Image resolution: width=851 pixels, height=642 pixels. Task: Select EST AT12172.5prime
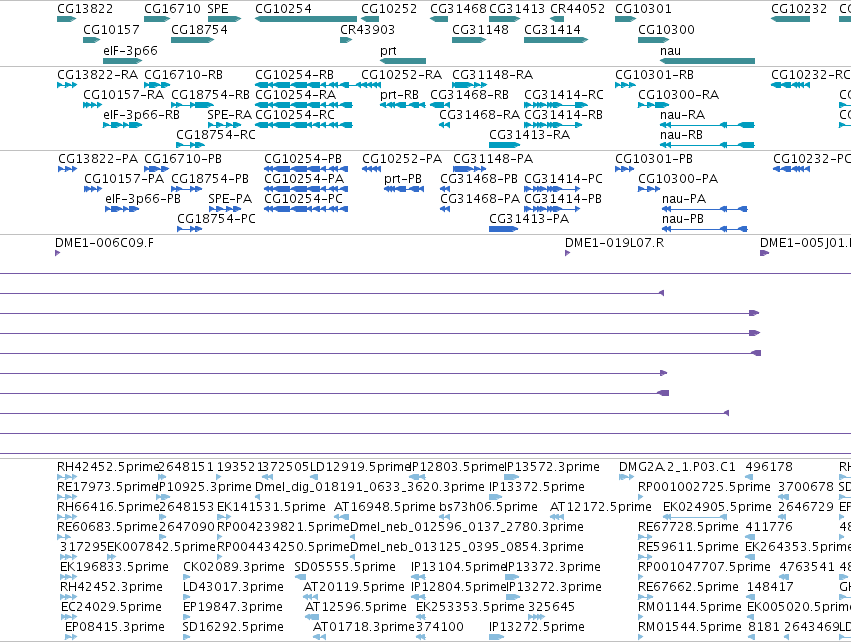click(x=557, y=517)
